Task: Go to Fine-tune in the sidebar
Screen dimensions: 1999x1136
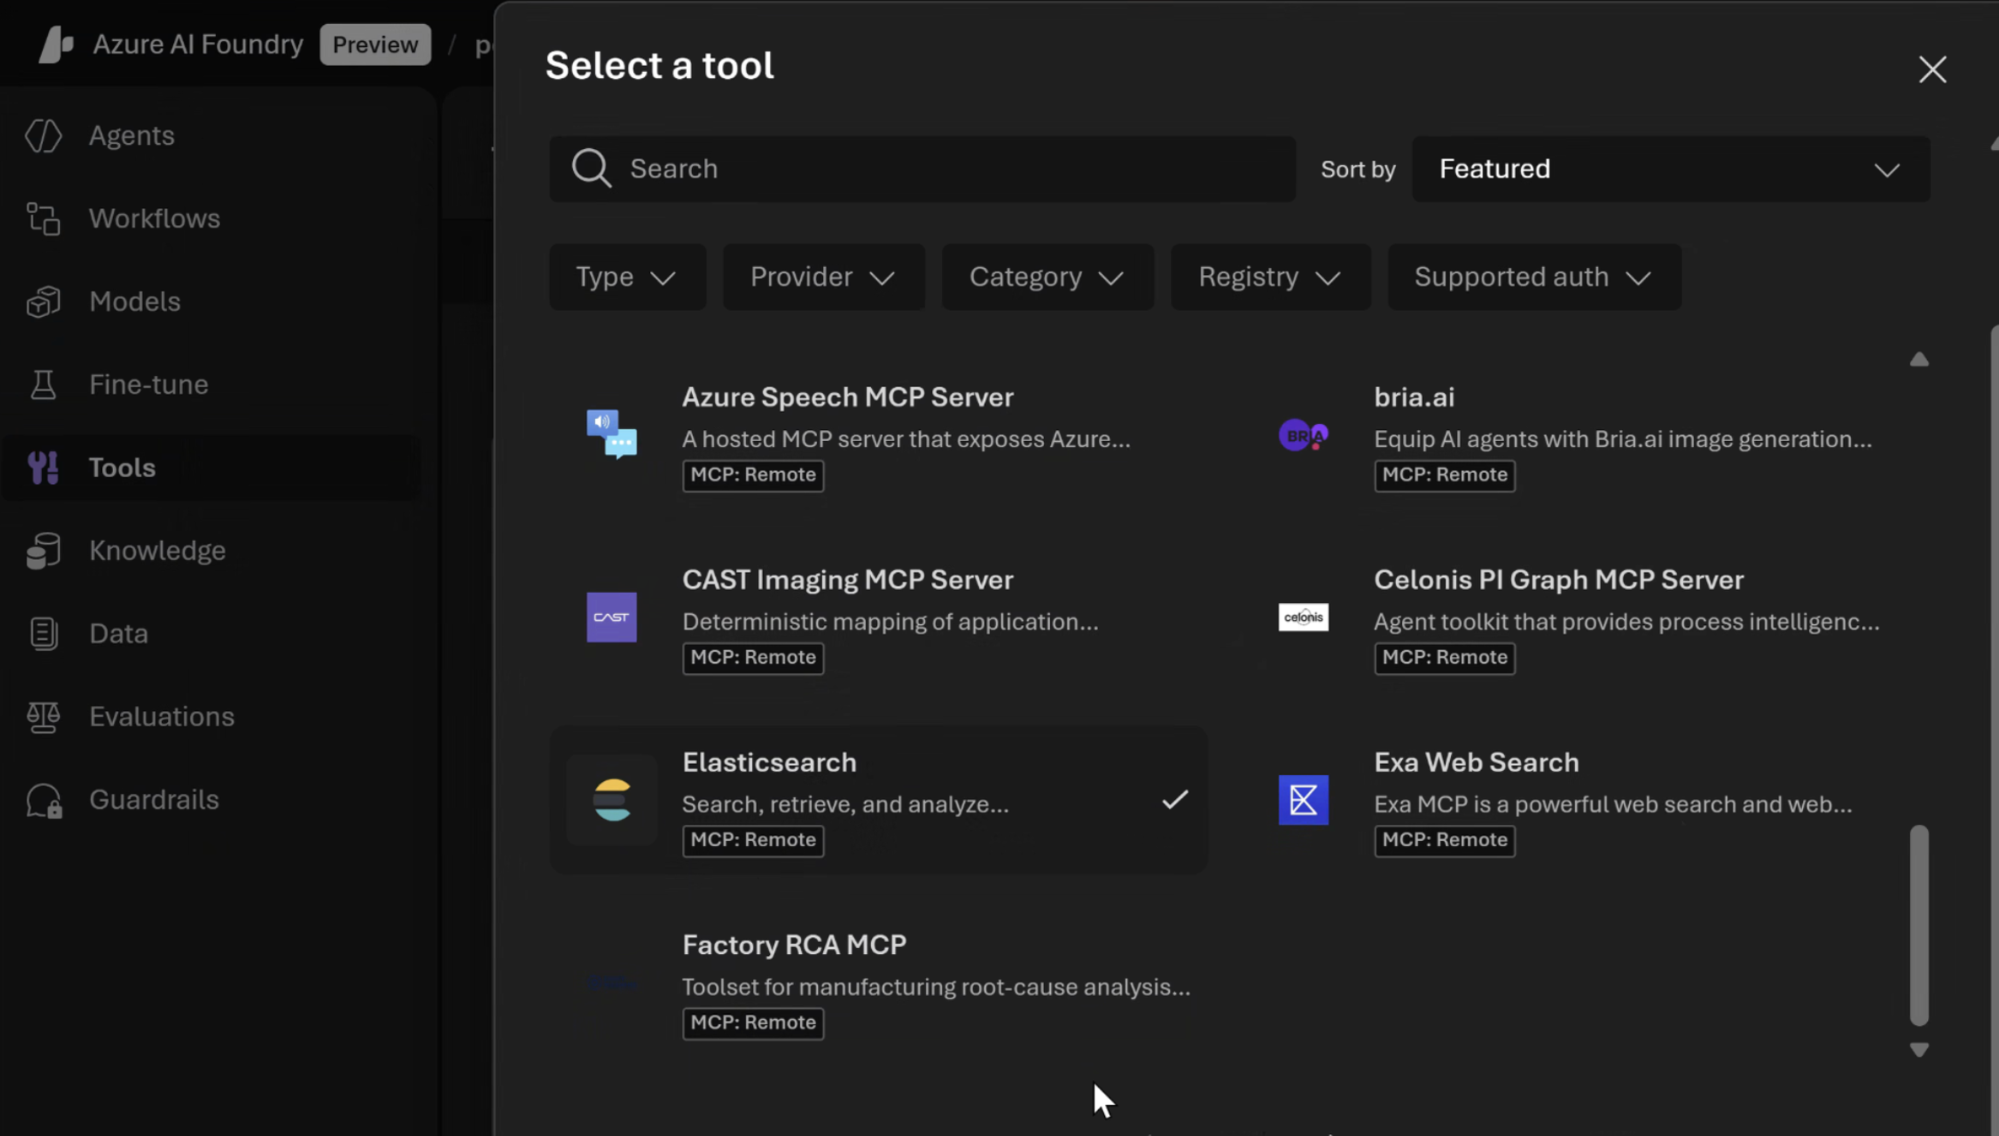Action: click(x=148, y=384)
